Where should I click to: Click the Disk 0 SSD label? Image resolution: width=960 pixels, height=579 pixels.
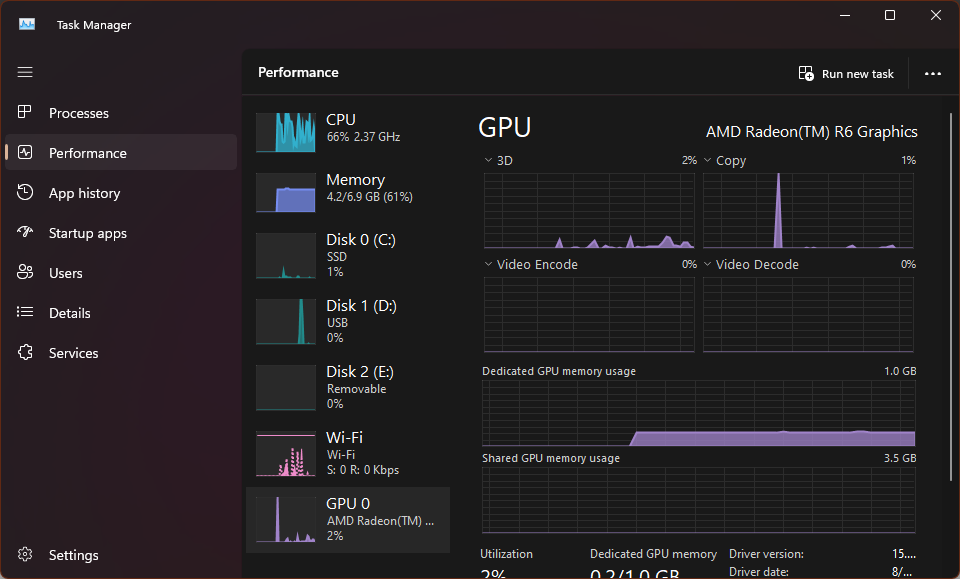337,257
